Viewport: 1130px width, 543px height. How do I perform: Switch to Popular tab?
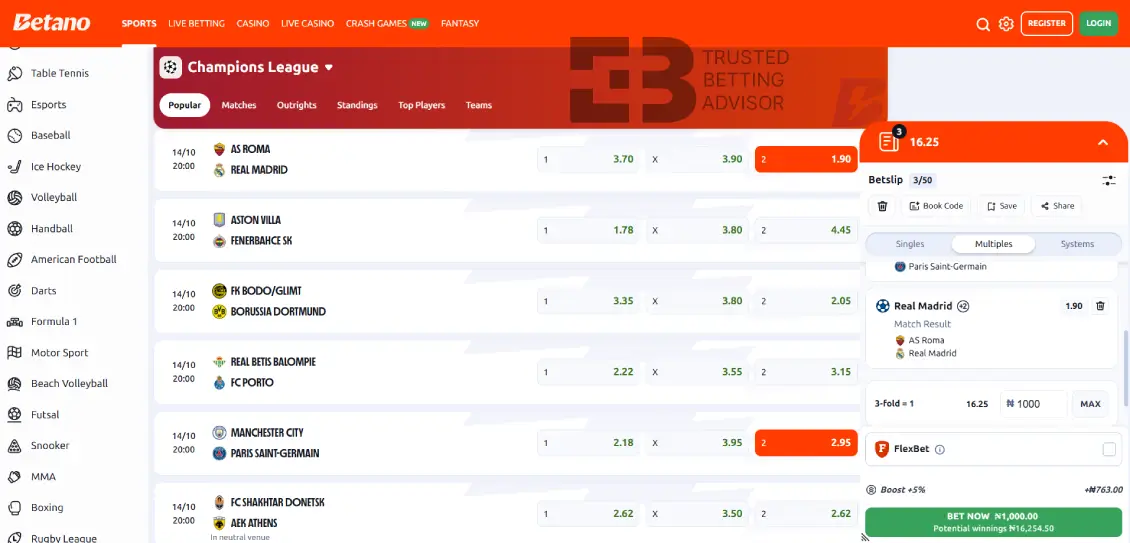coord(184,105)
